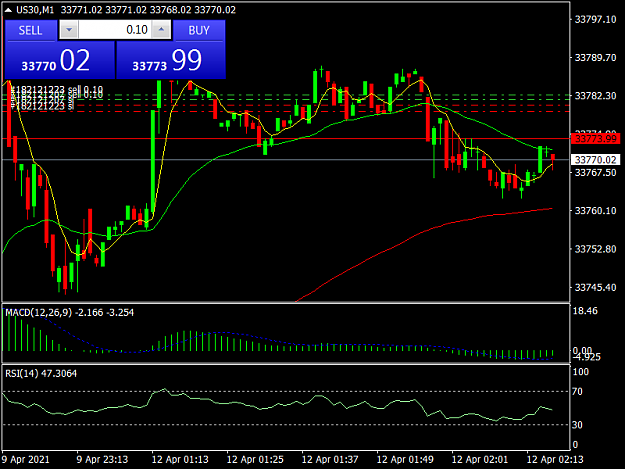The image size is (625, 469).
Task: Click the RSI scale level 30
Action: [x=577, y=425]
